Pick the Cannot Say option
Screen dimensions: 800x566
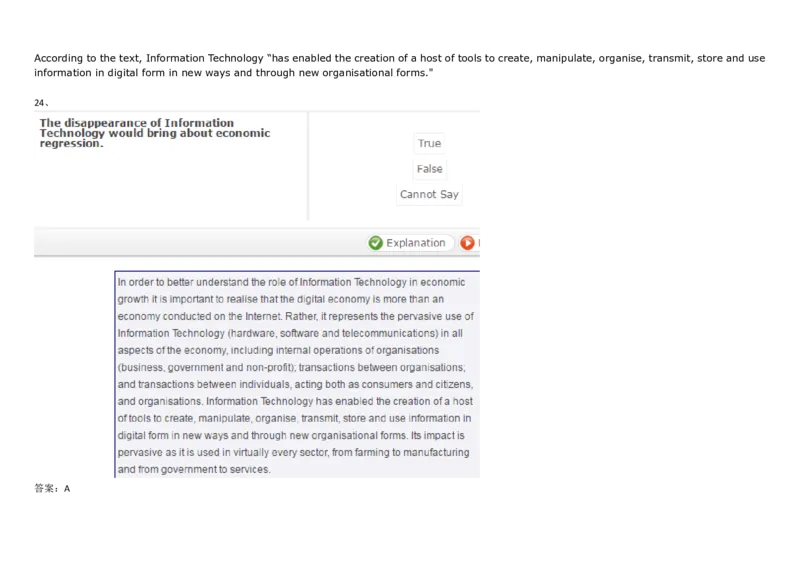pyautogui.click(x=429, y=194)
